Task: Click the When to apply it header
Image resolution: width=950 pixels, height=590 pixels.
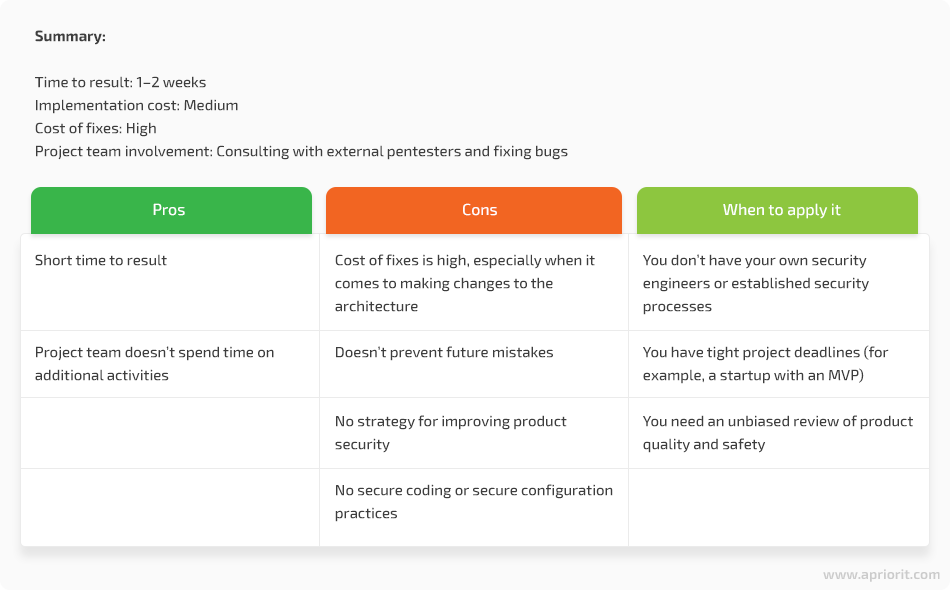Action: (x=777, y=210)
